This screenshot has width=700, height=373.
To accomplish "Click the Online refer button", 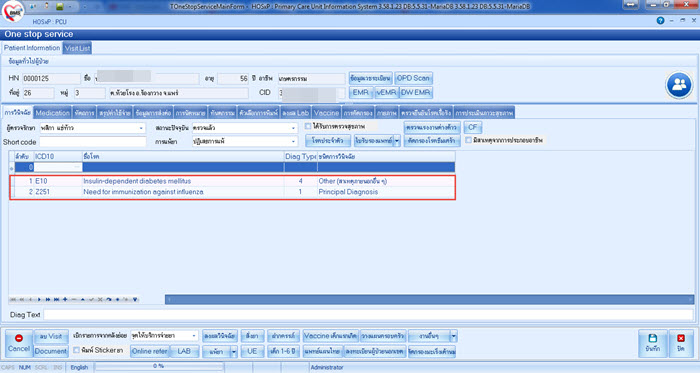I will 150,351.
